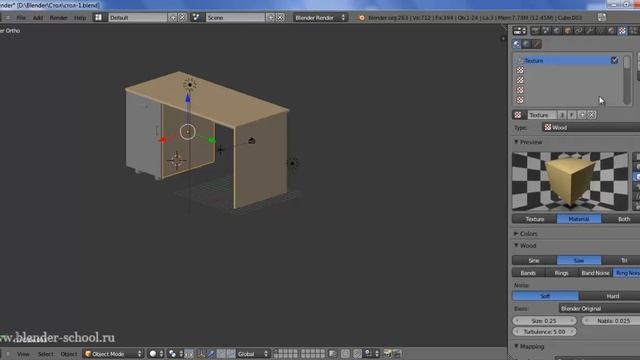Add new texture with plus button
Screen dimensions: 640x360
(582, 115)
